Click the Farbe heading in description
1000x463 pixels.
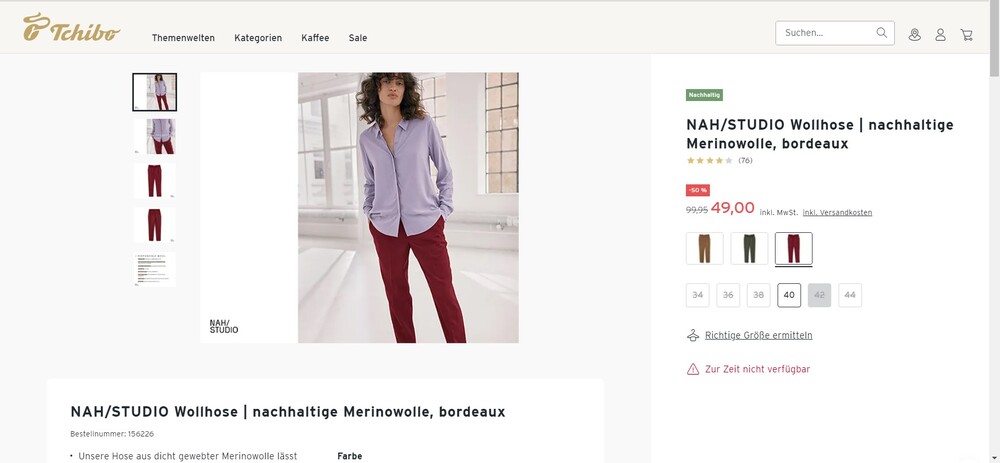click(349, 456)
